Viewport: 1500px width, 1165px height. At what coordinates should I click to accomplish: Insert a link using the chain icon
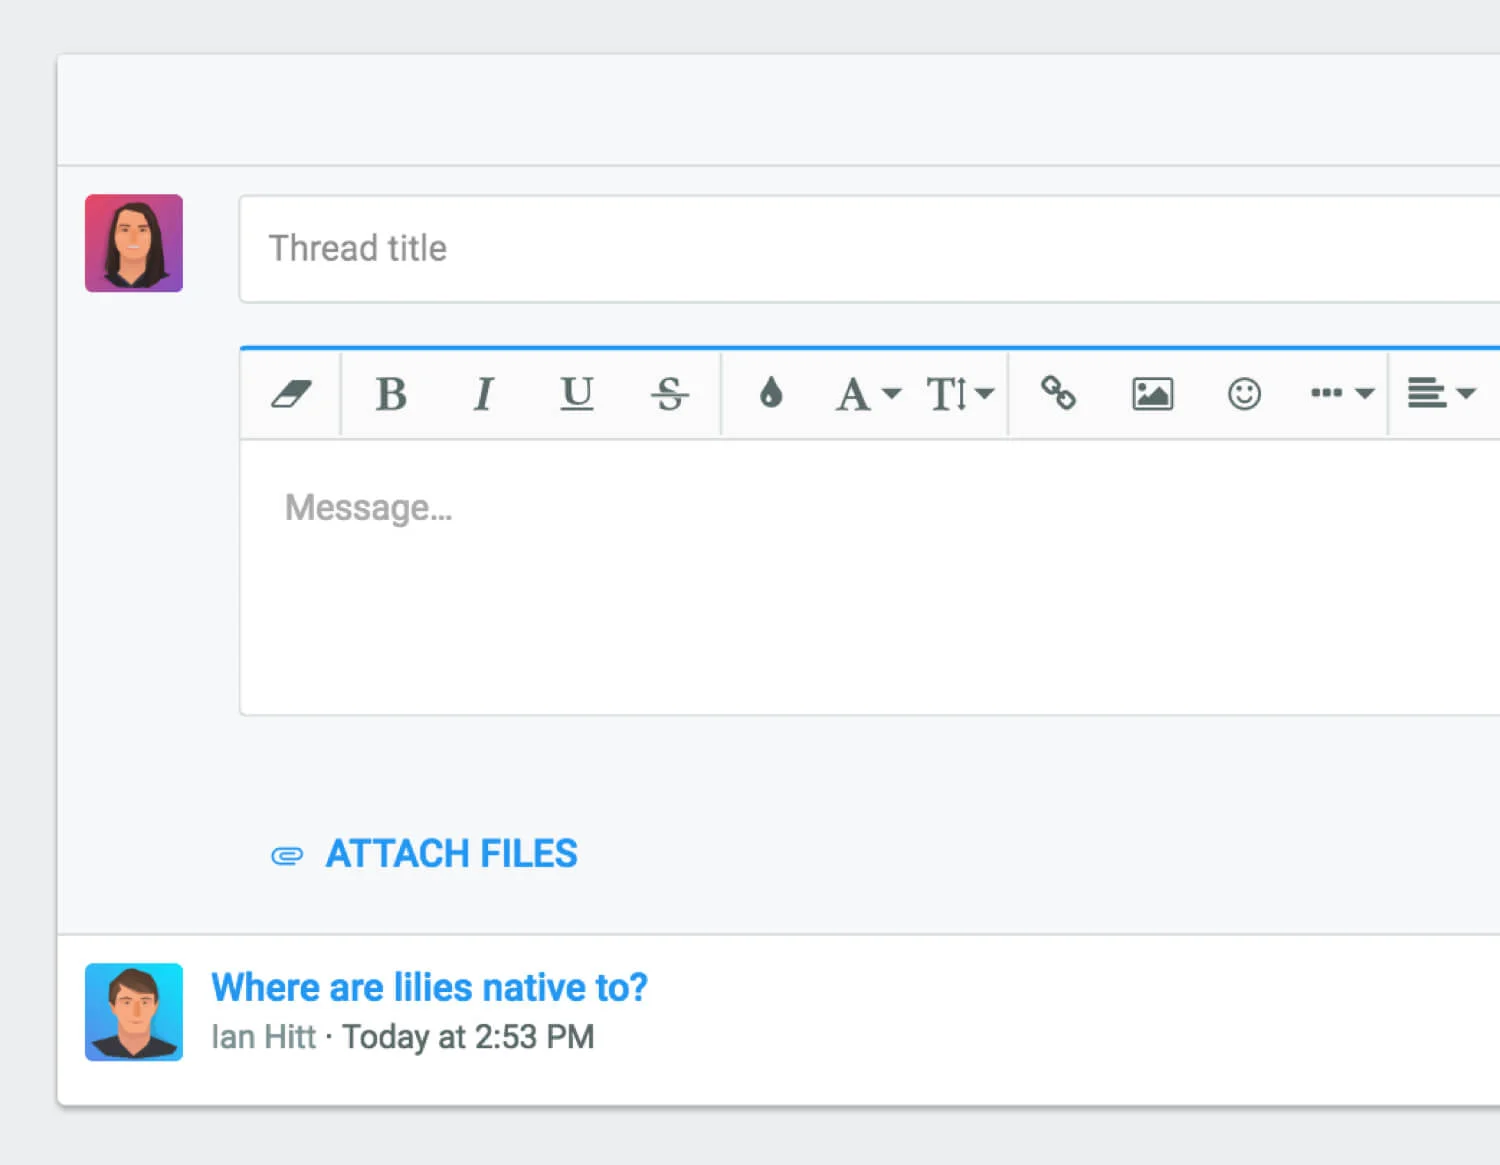[1058, 394]
